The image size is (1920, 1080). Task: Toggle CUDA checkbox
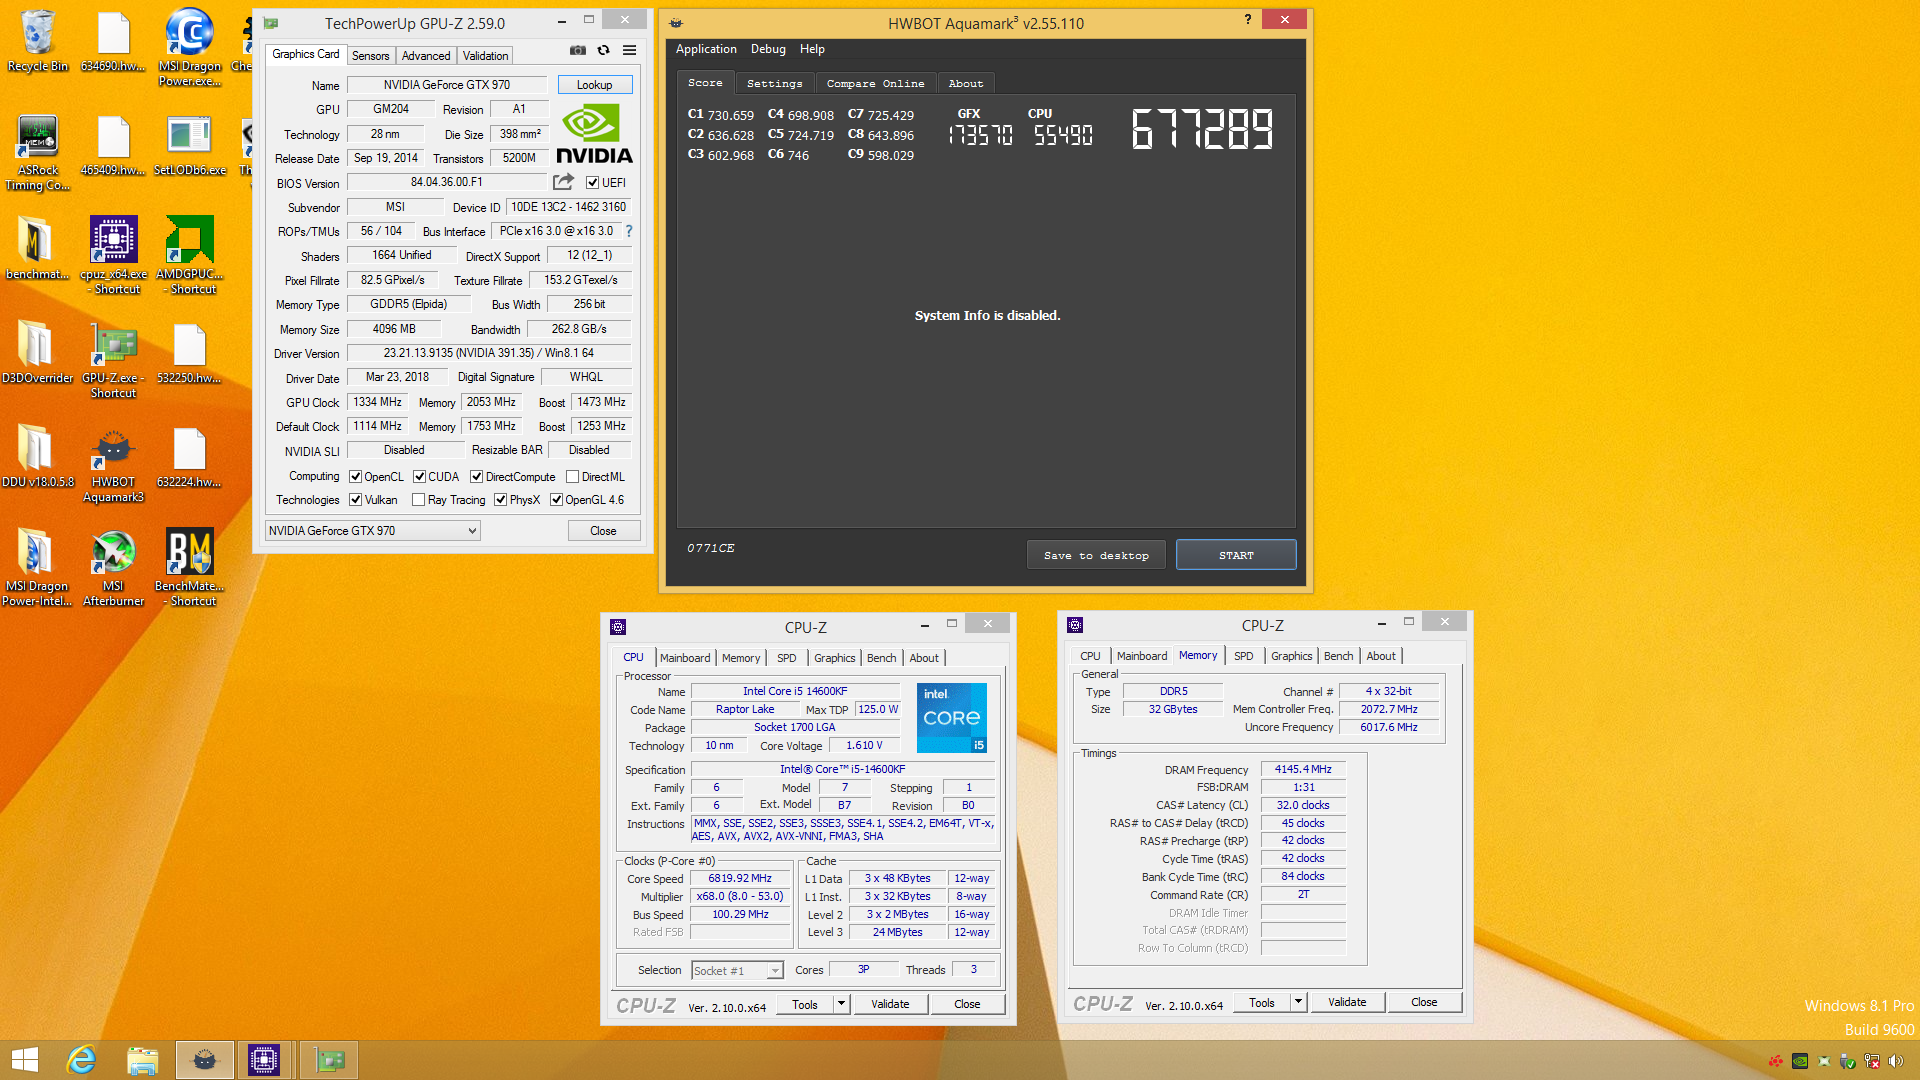click(x=419, y=477)
